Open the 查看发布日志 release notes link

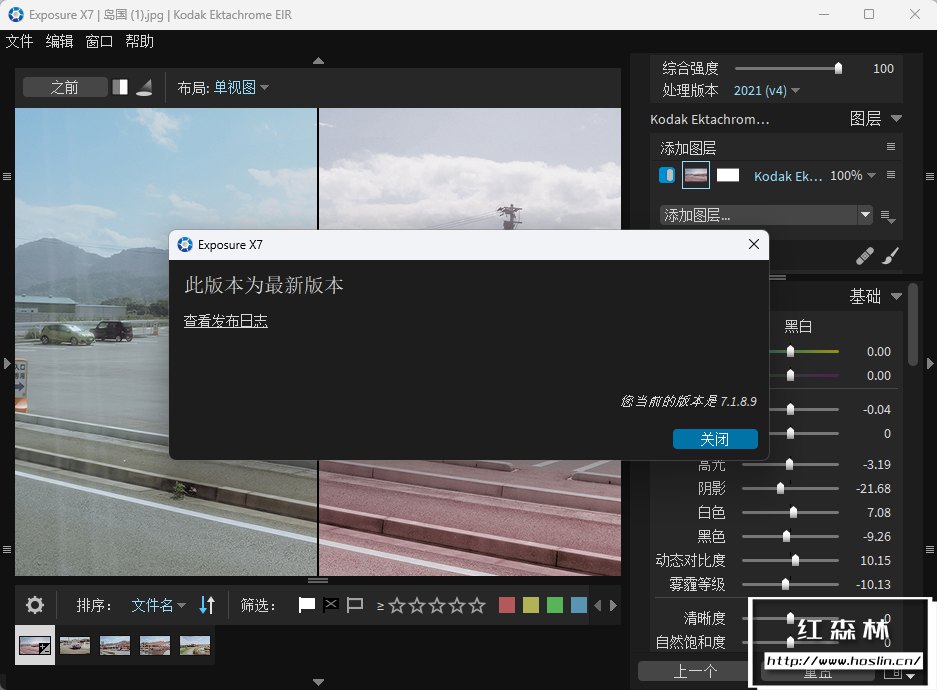click(226, 321)
